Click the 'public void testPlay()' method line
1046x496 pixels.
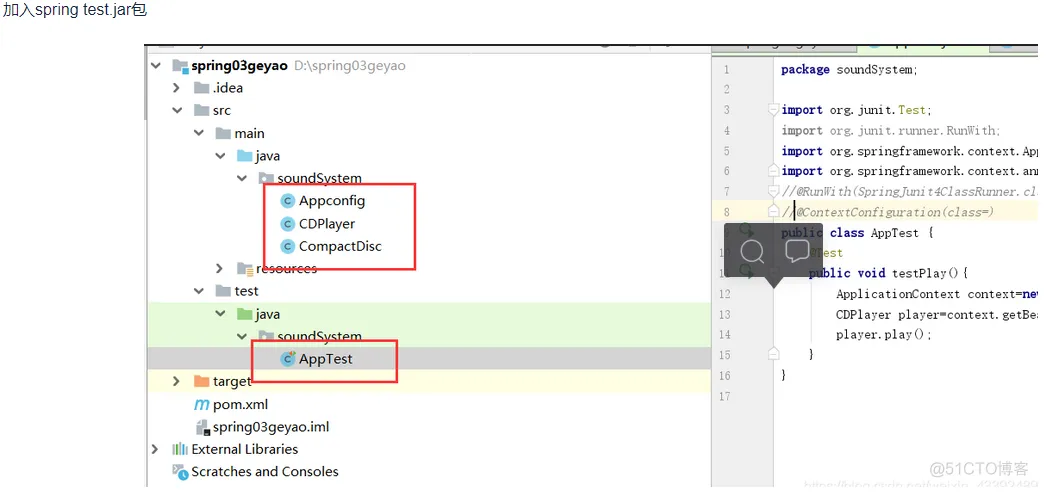coord(887,273)
